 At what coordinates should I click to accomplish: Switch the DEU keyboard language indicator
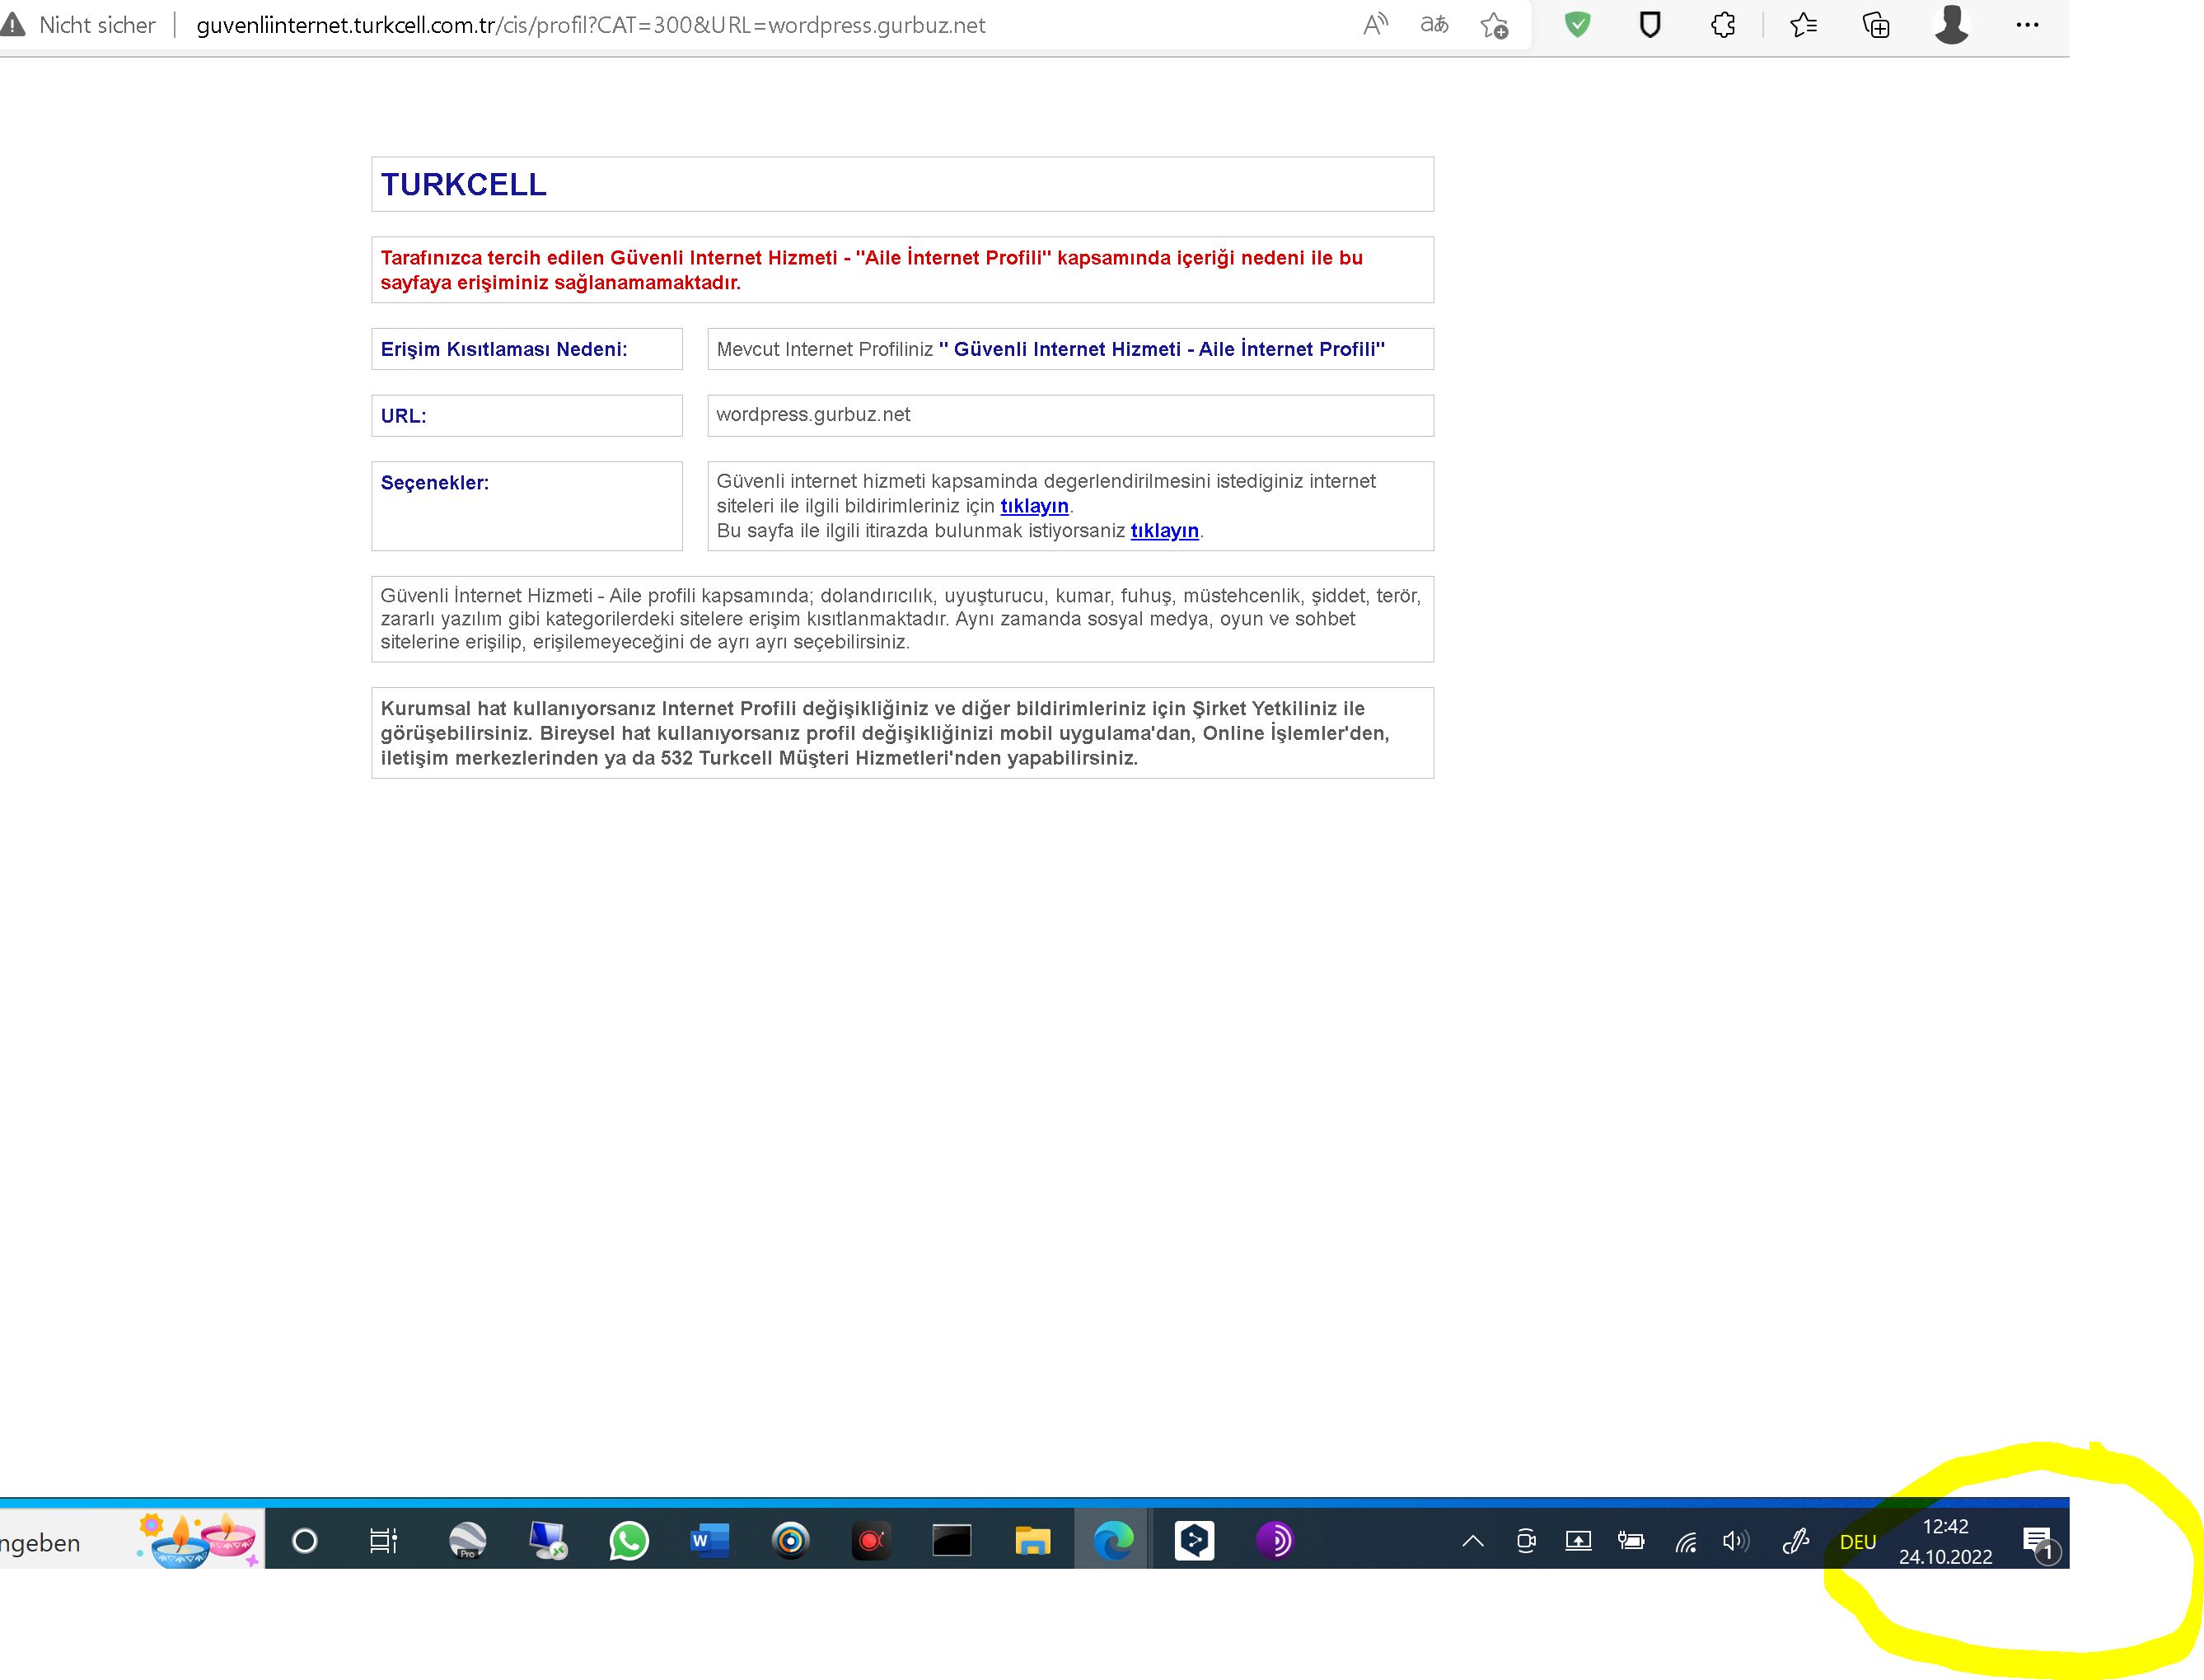pos(1857,1542)
